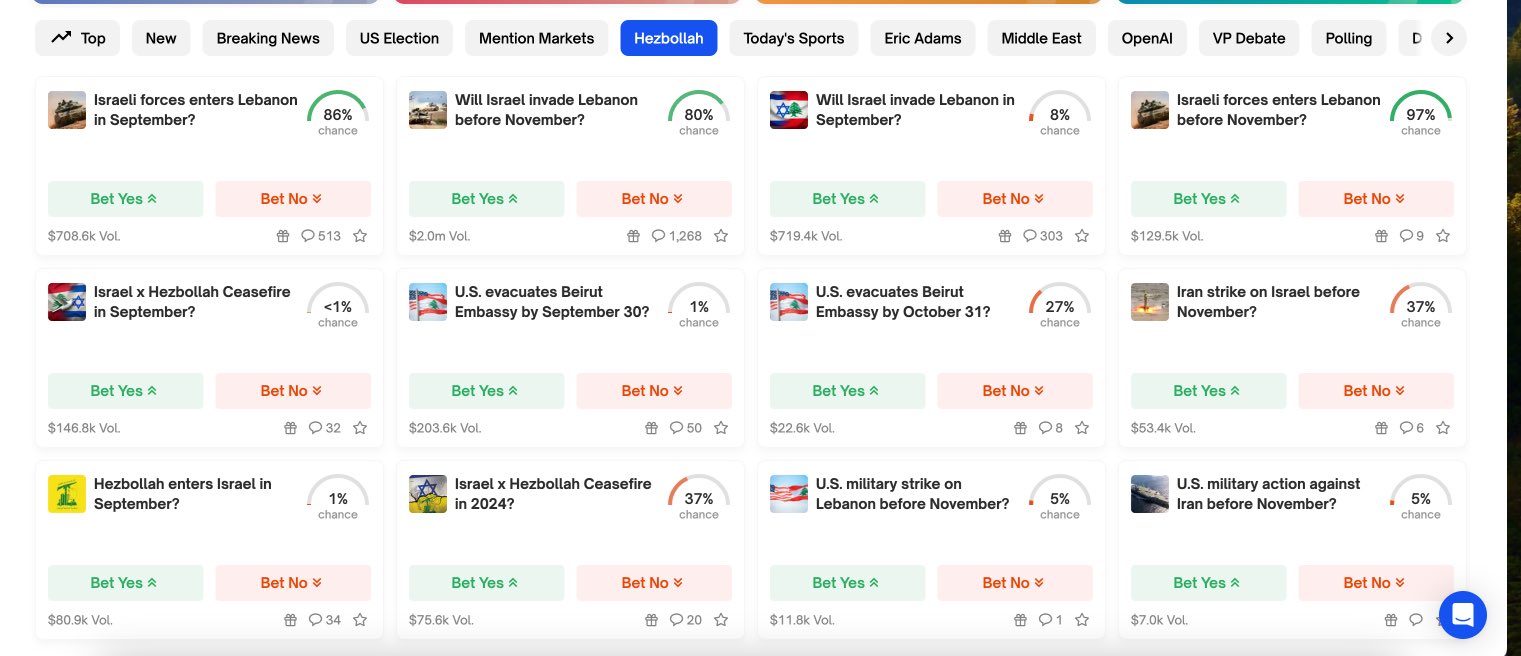The width and height of the screenshot is (1521, 656).
Task: Bet Yes on 'Israel x Hezbollah Ceasefire in September'
Action: tap(125, 391)
